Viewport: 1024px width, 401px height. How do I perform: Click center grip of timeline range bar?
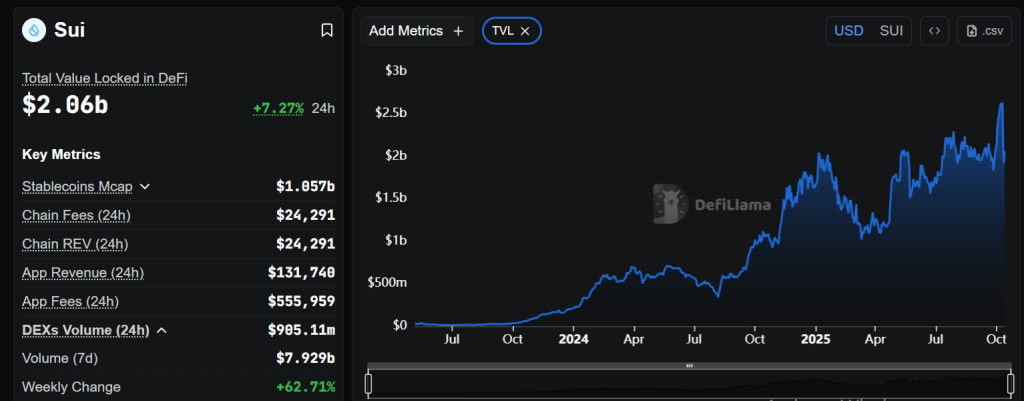(x=689, y=366)
